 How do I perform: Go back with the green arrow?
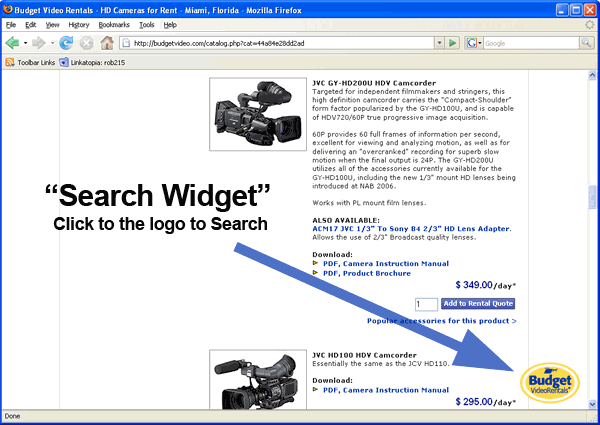12,43
